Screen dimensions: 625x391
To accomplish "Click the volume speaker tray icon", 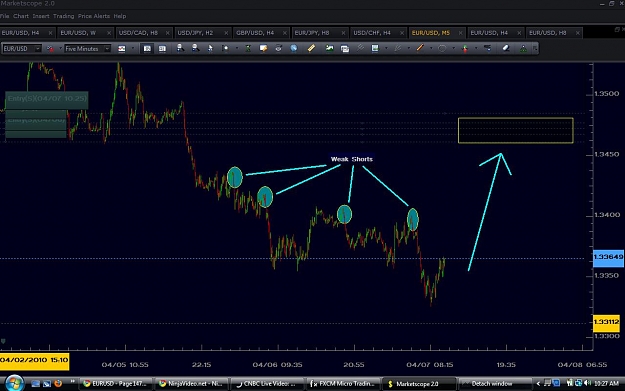I will click(588, 383).
